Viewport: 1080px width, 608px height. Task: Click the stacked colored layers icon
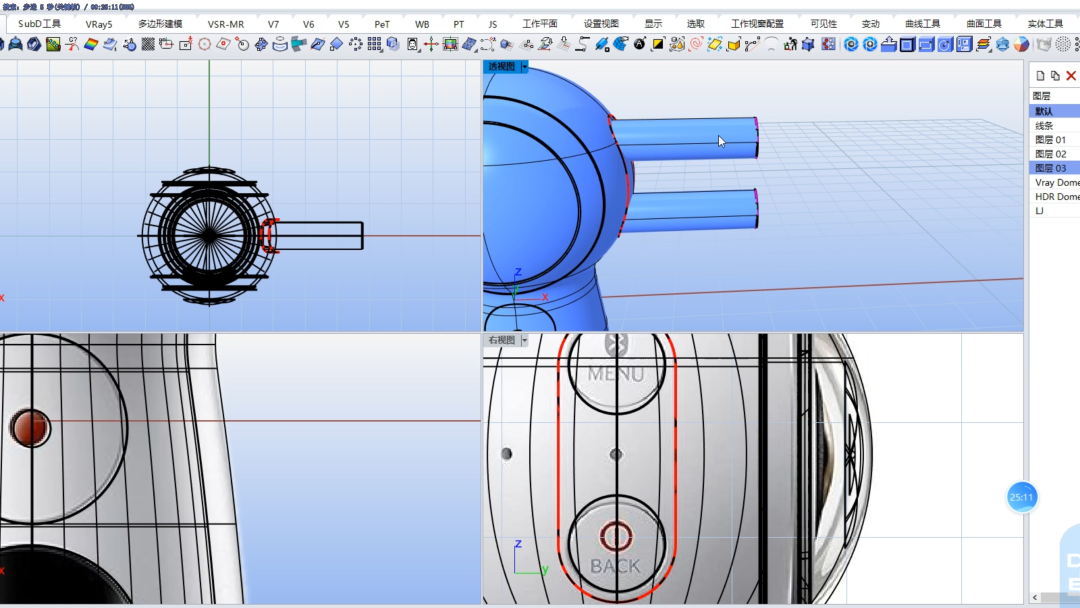(983, 45)
